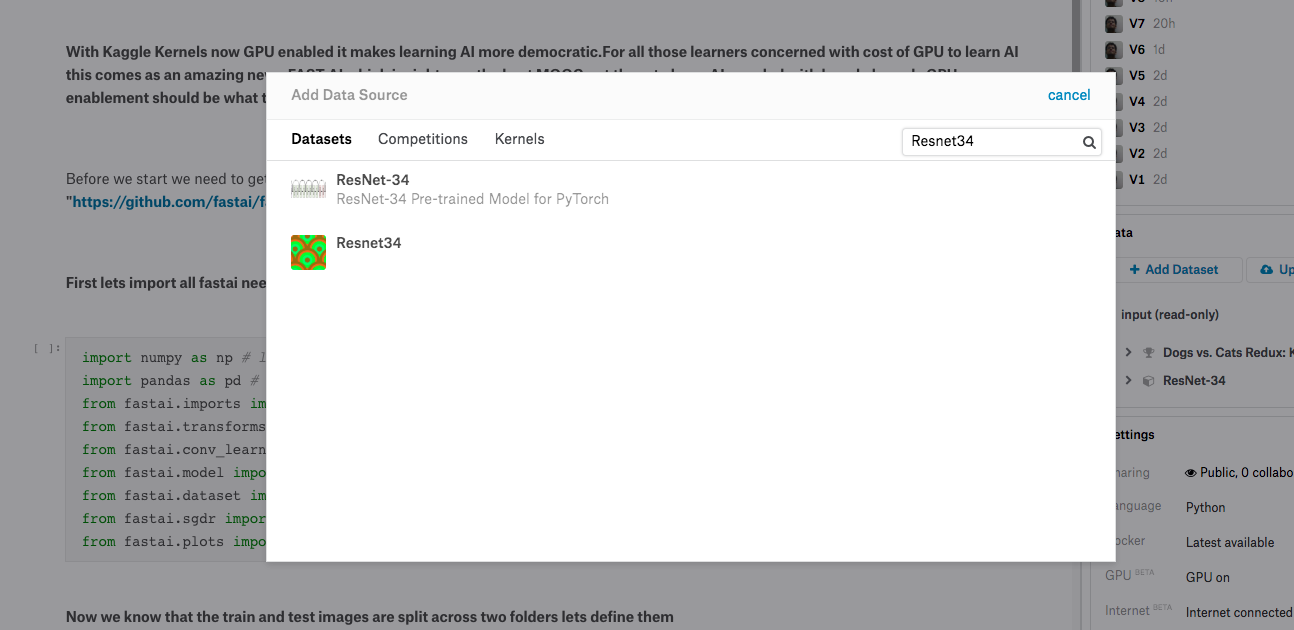
Task: Click the 'from fastai.model' code line
Action: (x=173, y=473)
